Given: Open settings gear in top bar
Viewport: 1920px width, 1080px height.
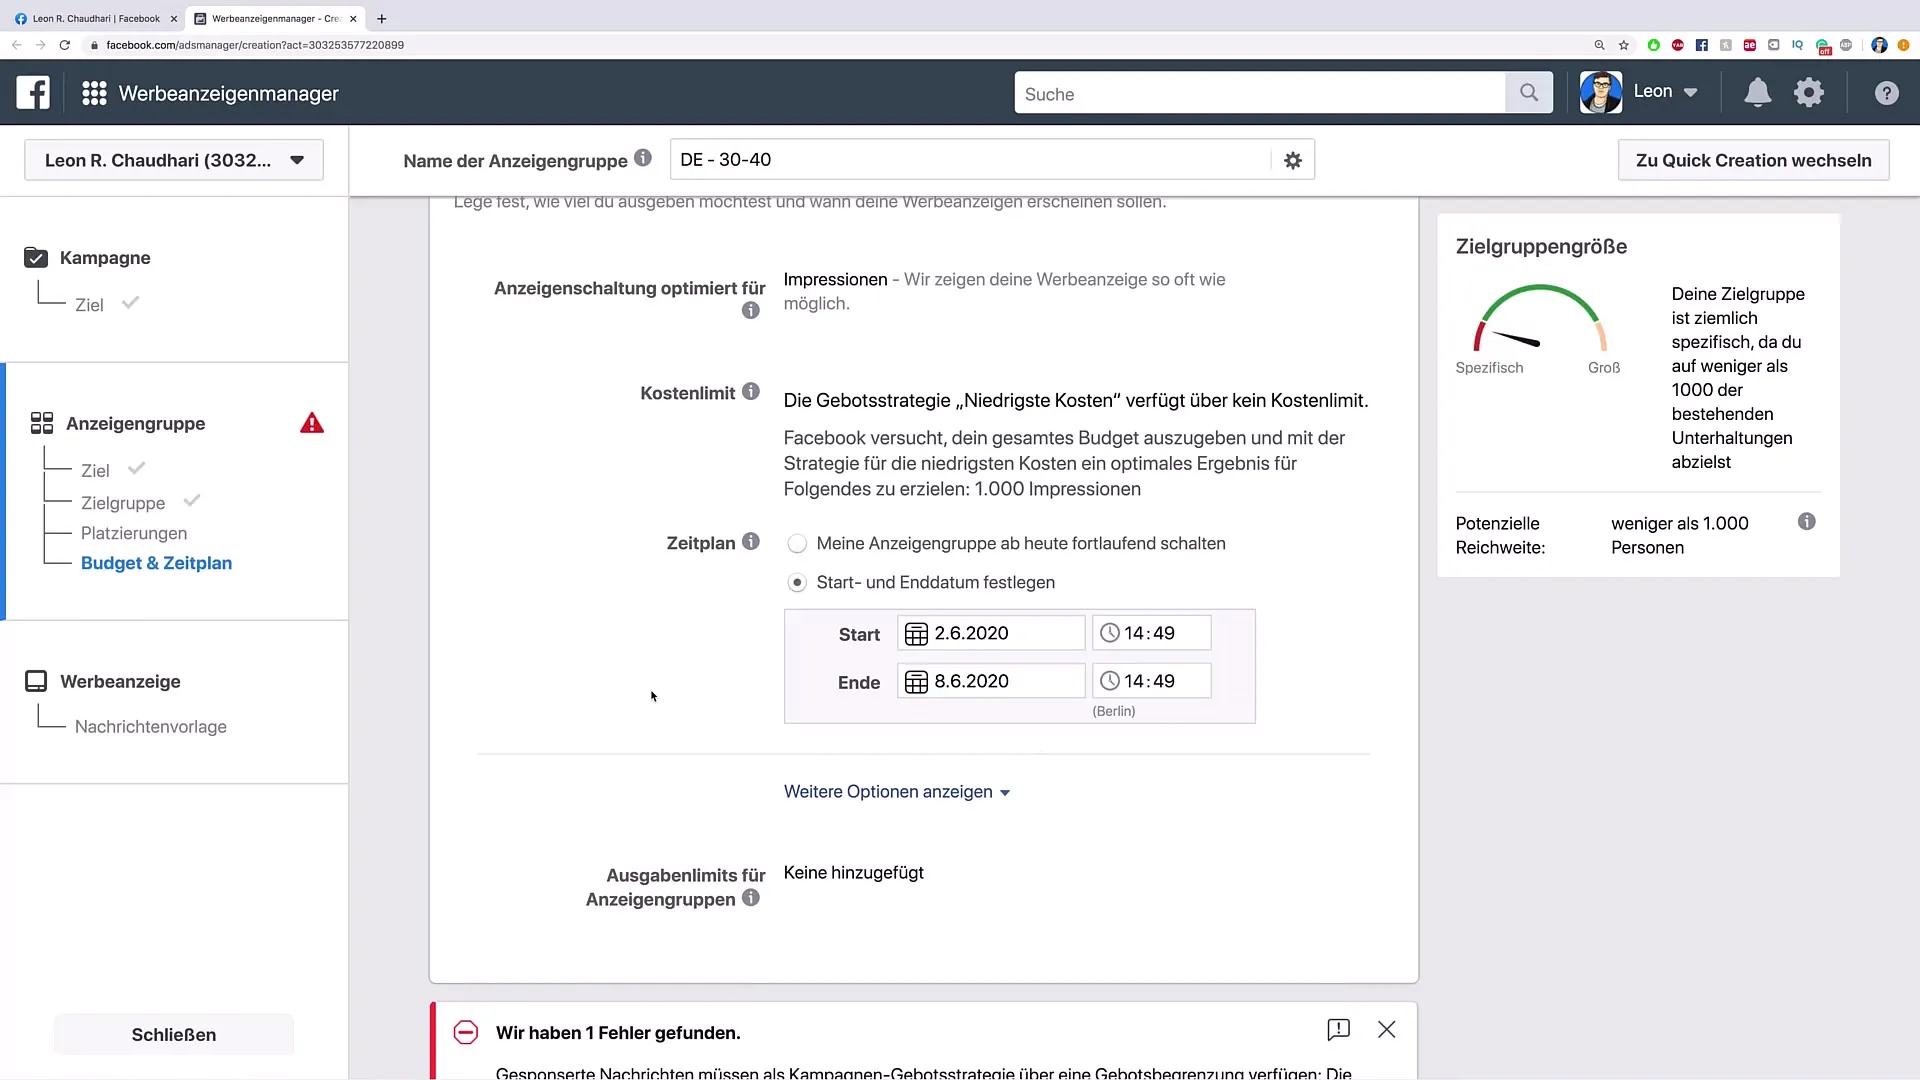Looking at the screenshot, I should [1809, 93].
